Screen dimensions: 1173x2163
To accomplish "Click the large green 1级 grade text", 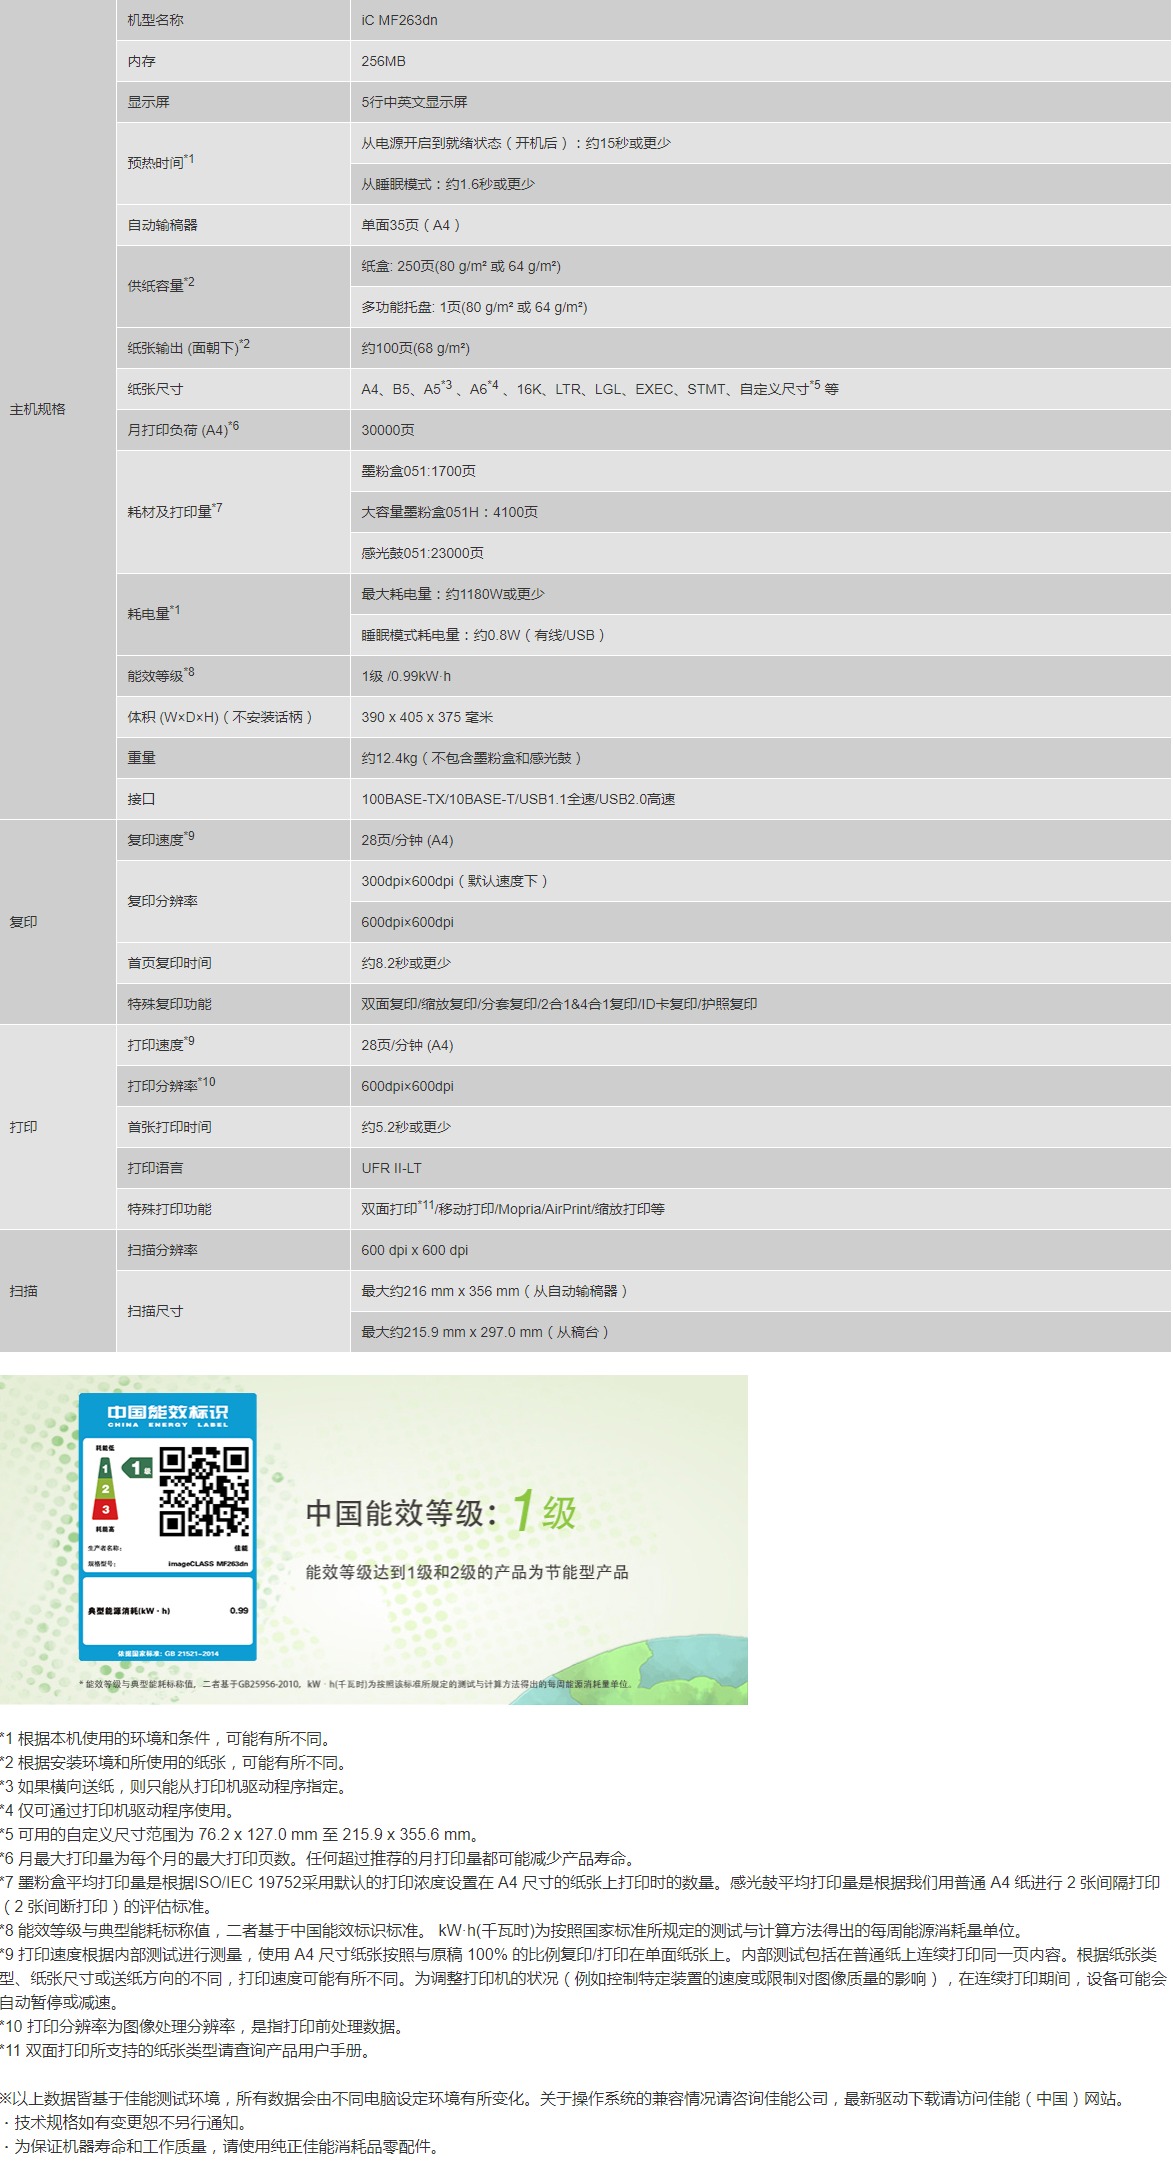I will pyautogui.click(x=545, y=1511).
